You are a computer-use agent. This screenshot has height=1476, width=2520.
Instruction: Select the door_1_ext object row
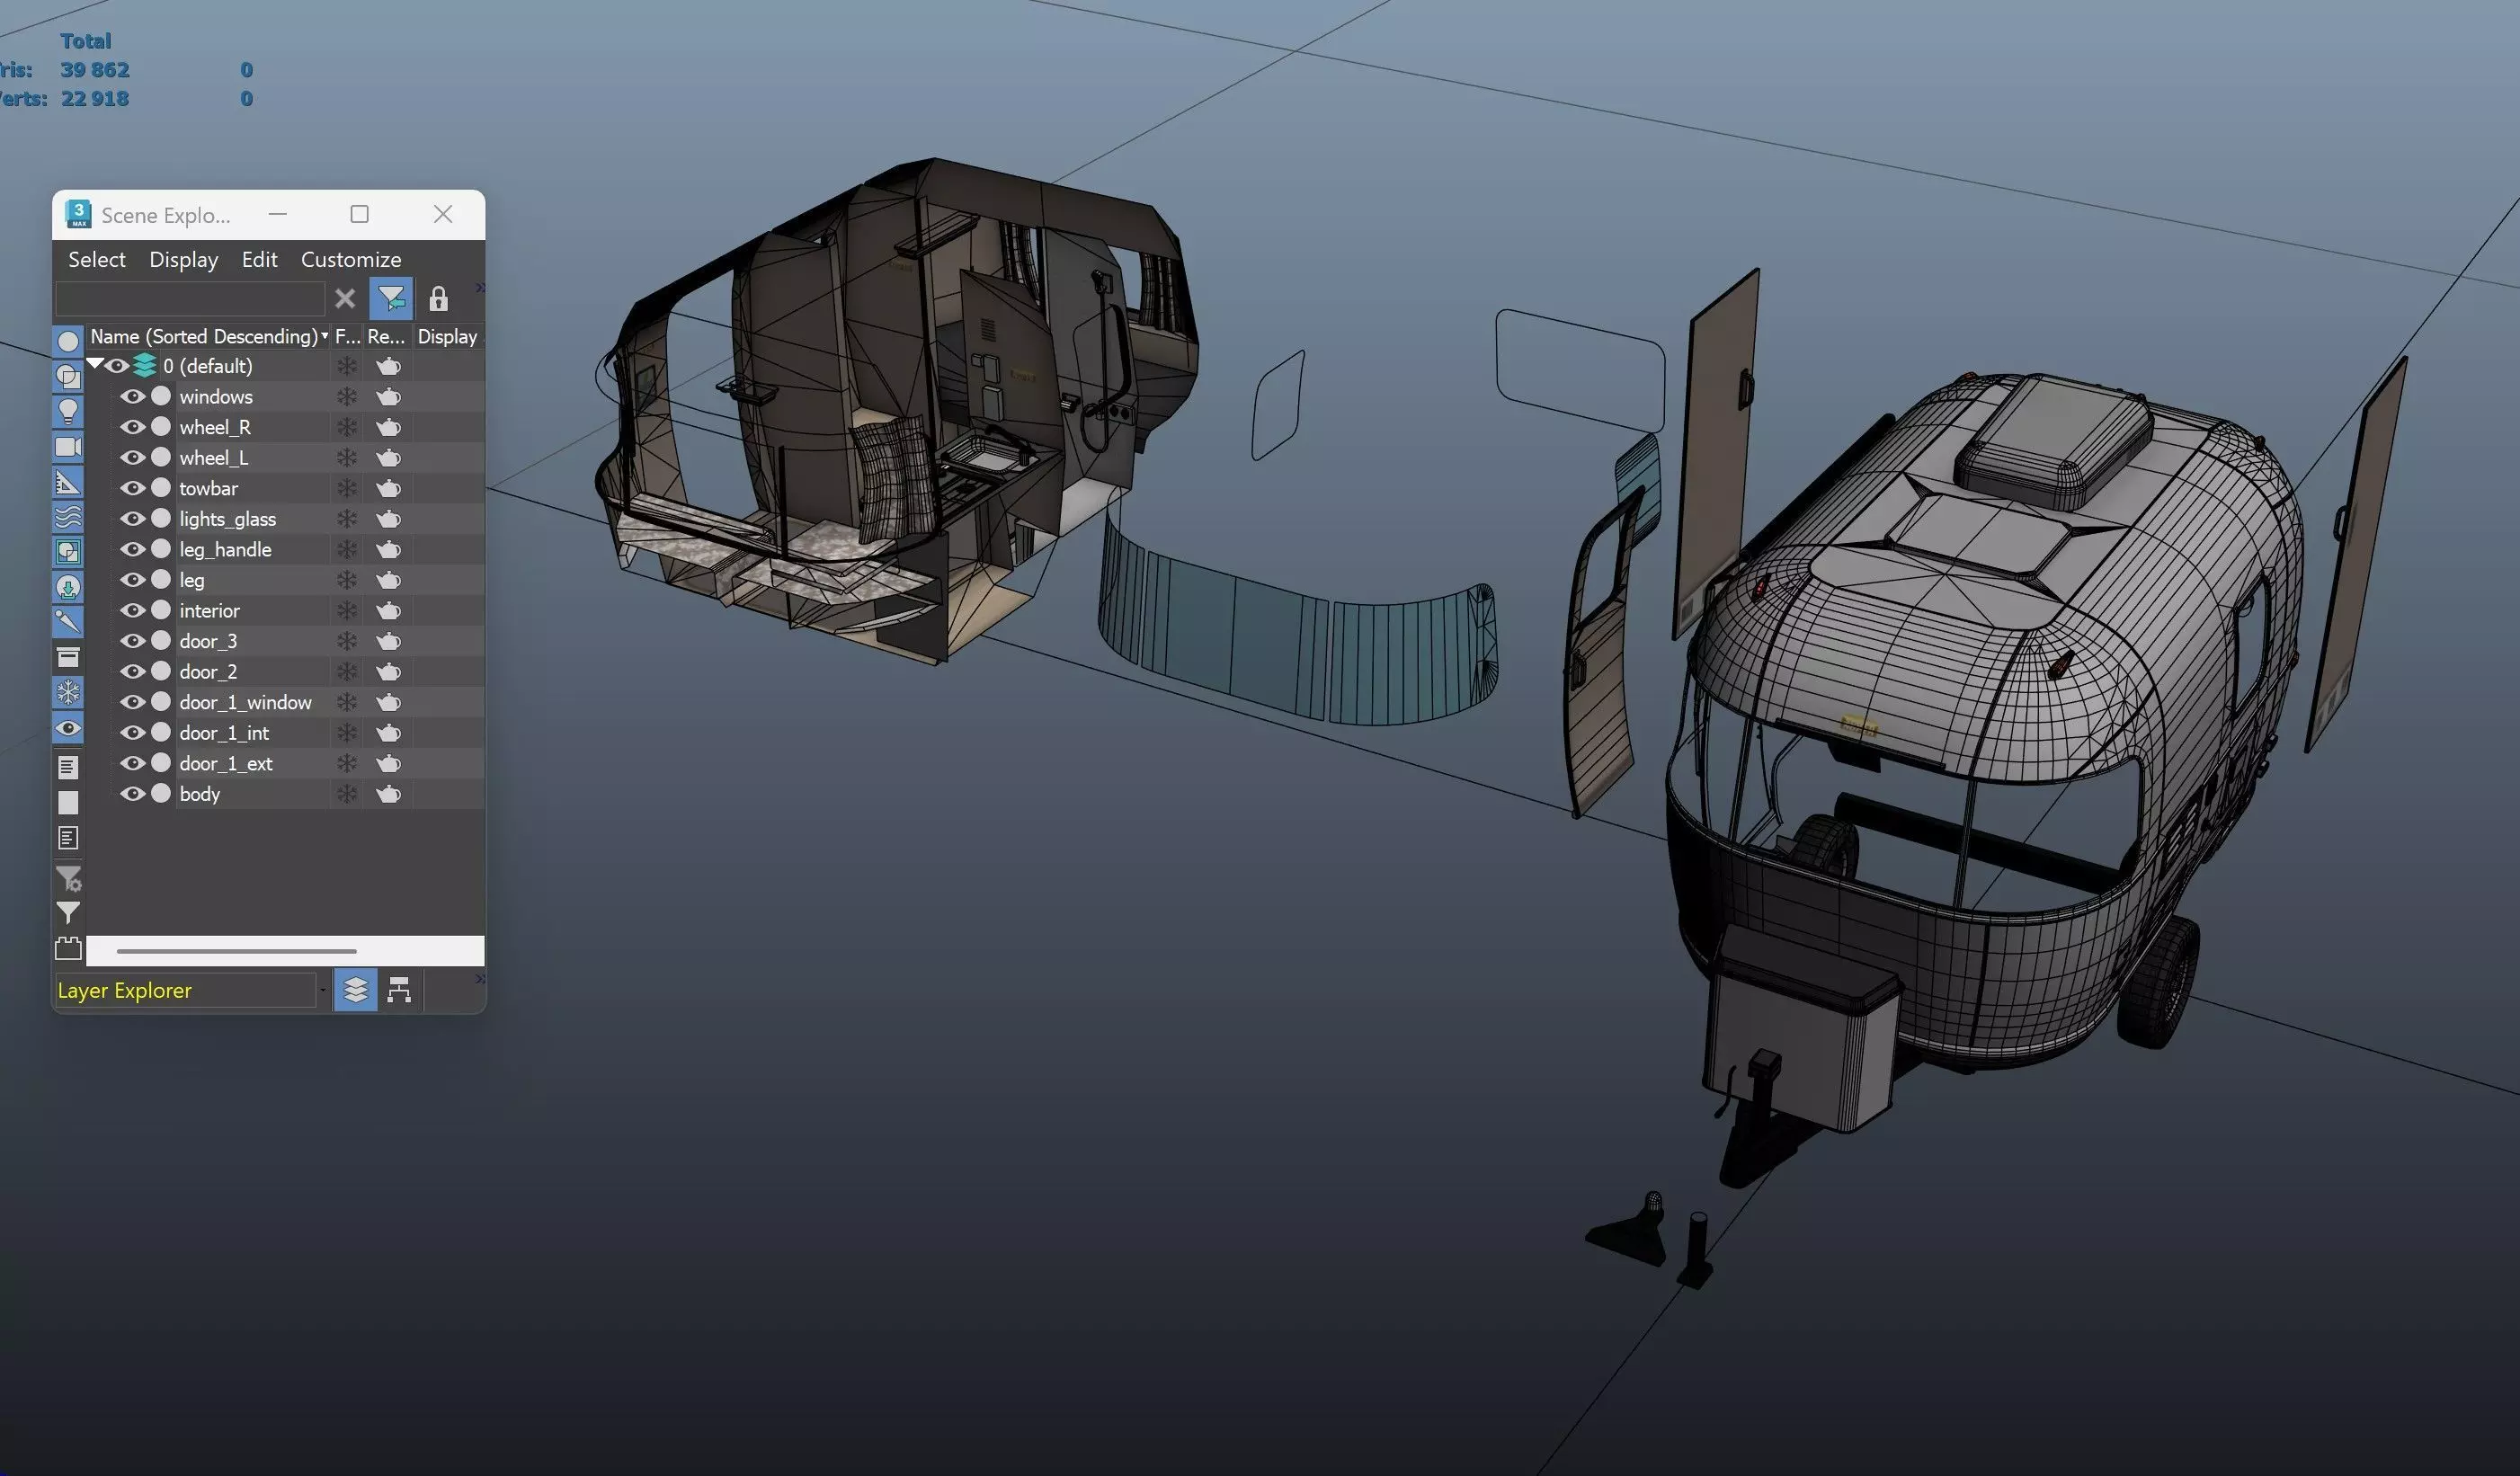click(226, 764)
